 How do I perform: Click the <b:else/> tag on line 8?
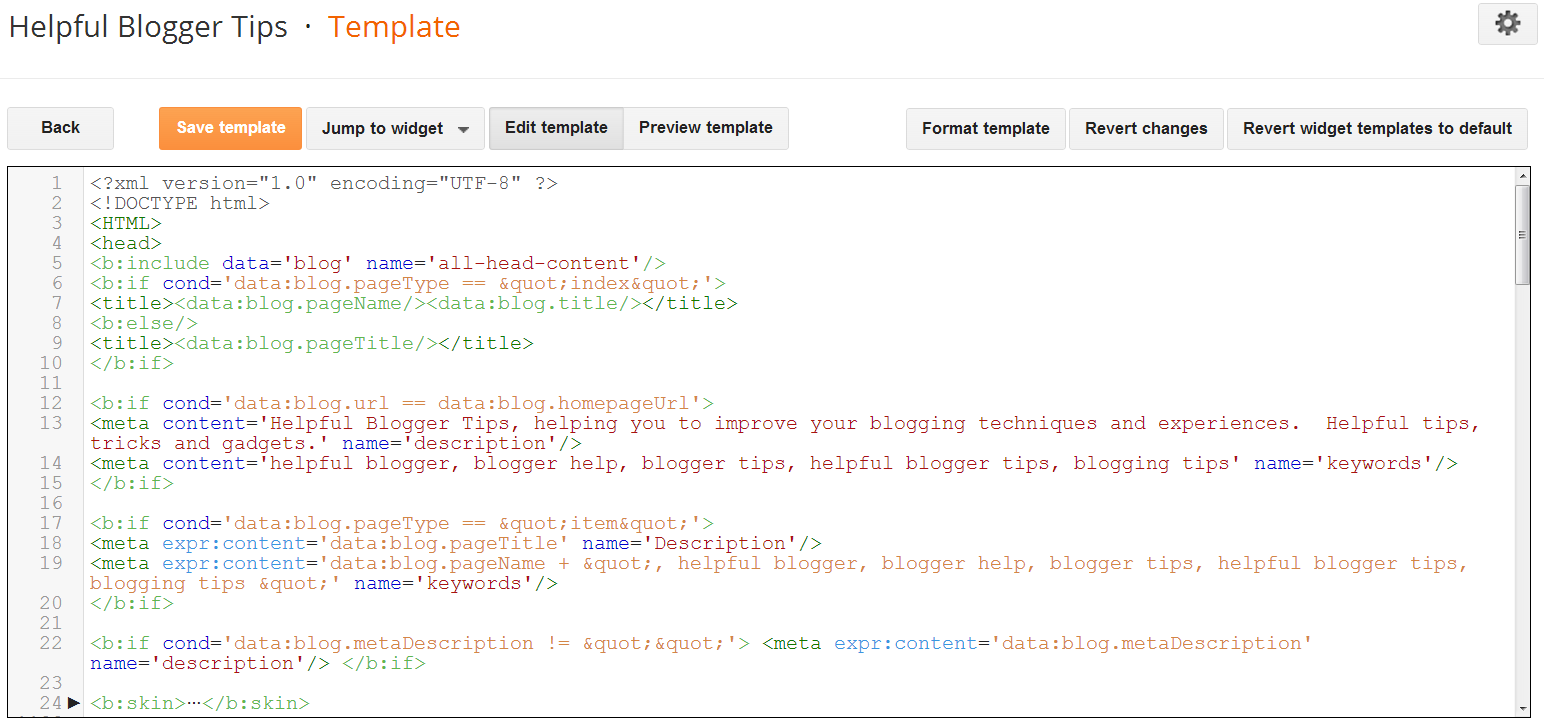pyautogui.click(x=144, y=323)
